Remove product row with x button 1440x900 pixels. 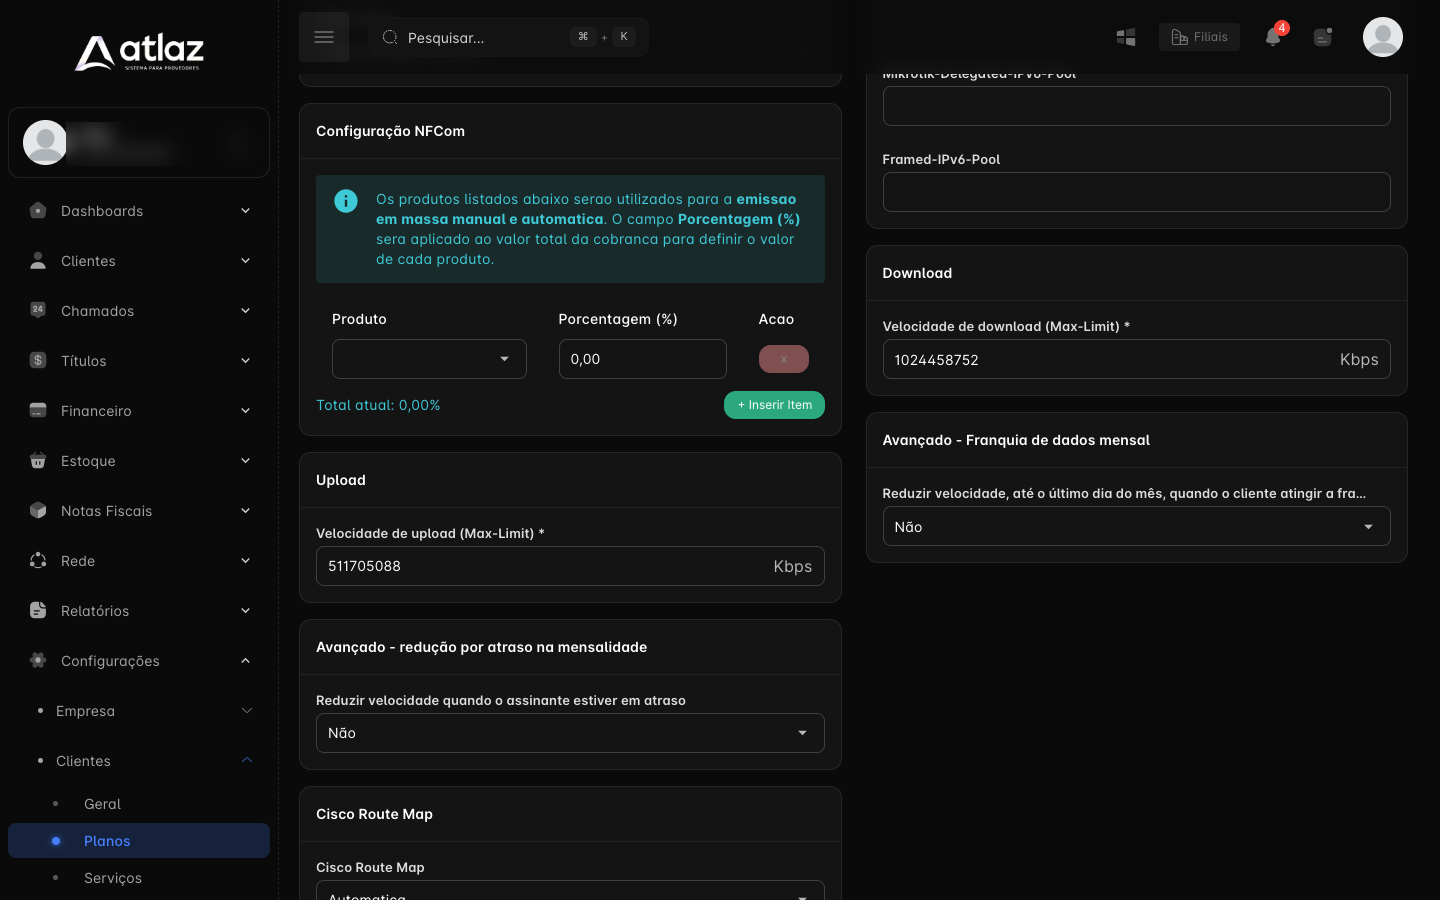click(784, 359)
